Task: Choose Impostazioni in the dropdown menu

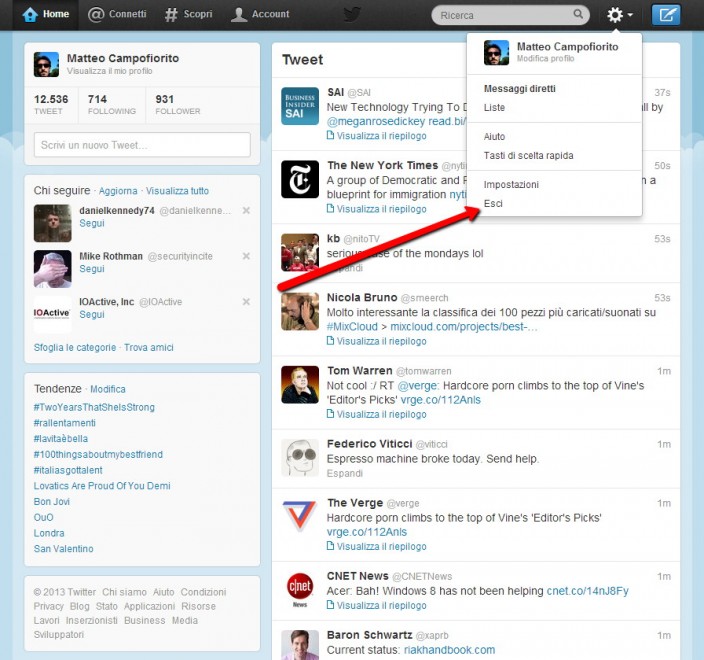Action: pyautogui.click(x=511, y=185)
